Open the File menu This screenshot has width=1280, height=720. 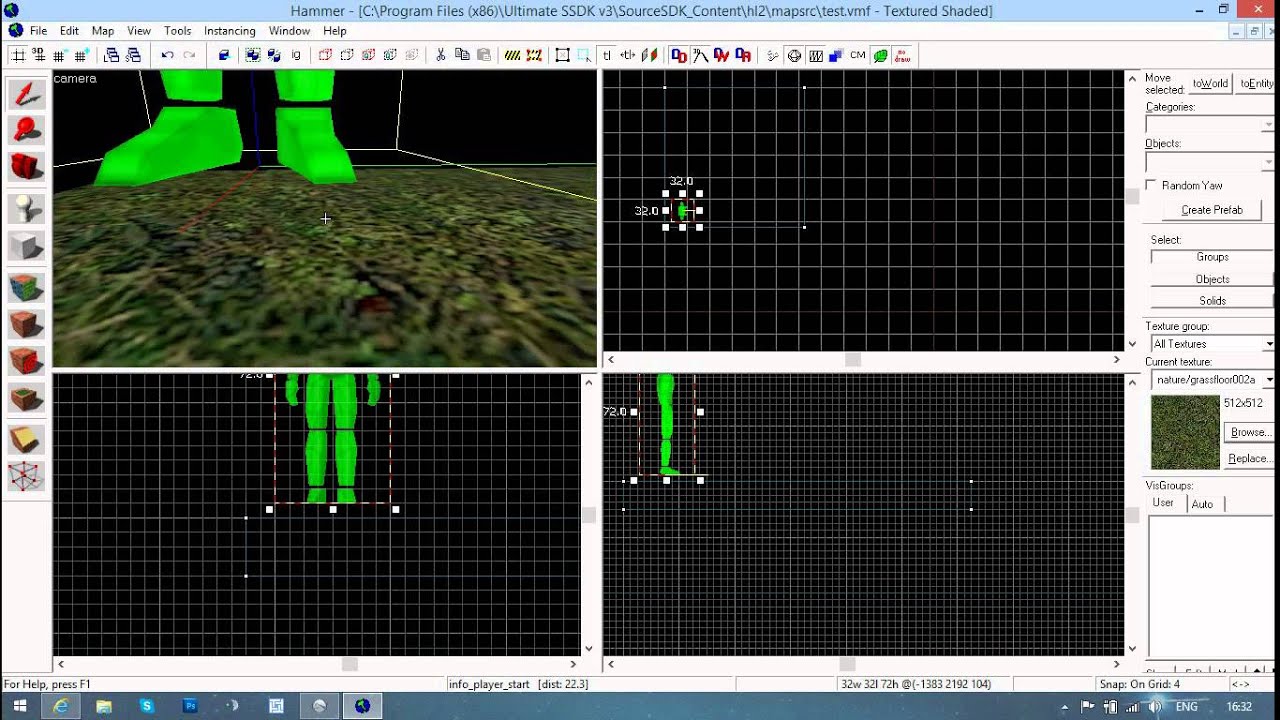[x=38, y=31]
